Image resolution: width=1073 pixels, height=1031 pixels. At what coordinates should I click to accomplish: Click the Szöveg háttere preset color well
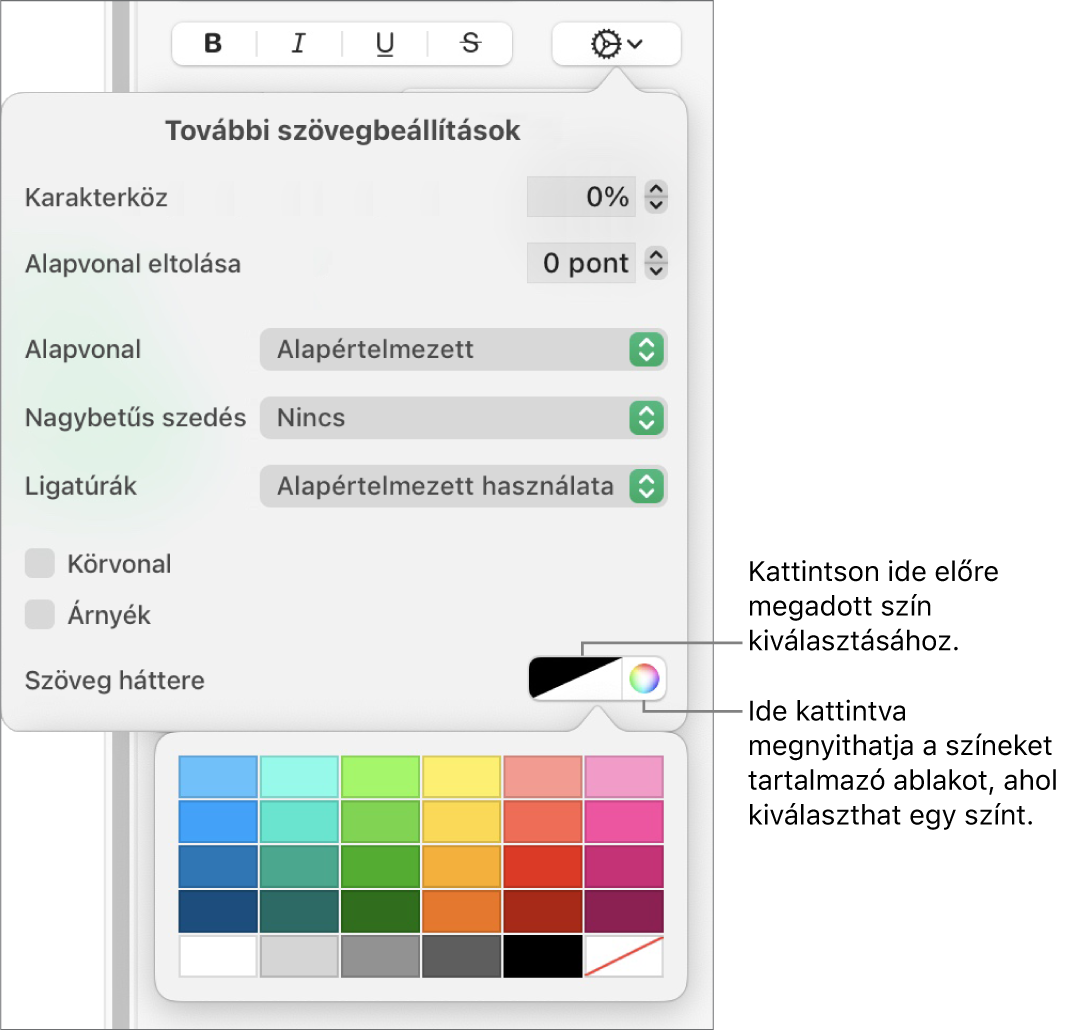[576, 679]
